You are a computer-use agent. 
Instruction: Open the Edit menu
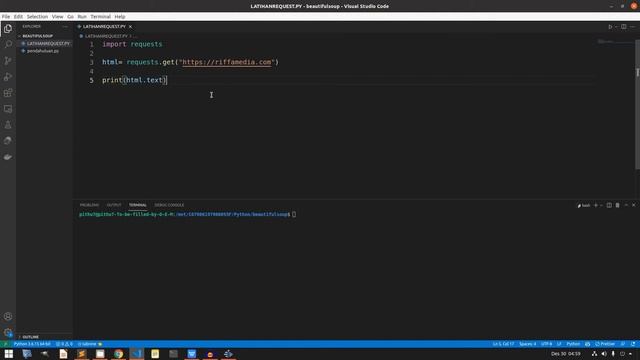18,17
